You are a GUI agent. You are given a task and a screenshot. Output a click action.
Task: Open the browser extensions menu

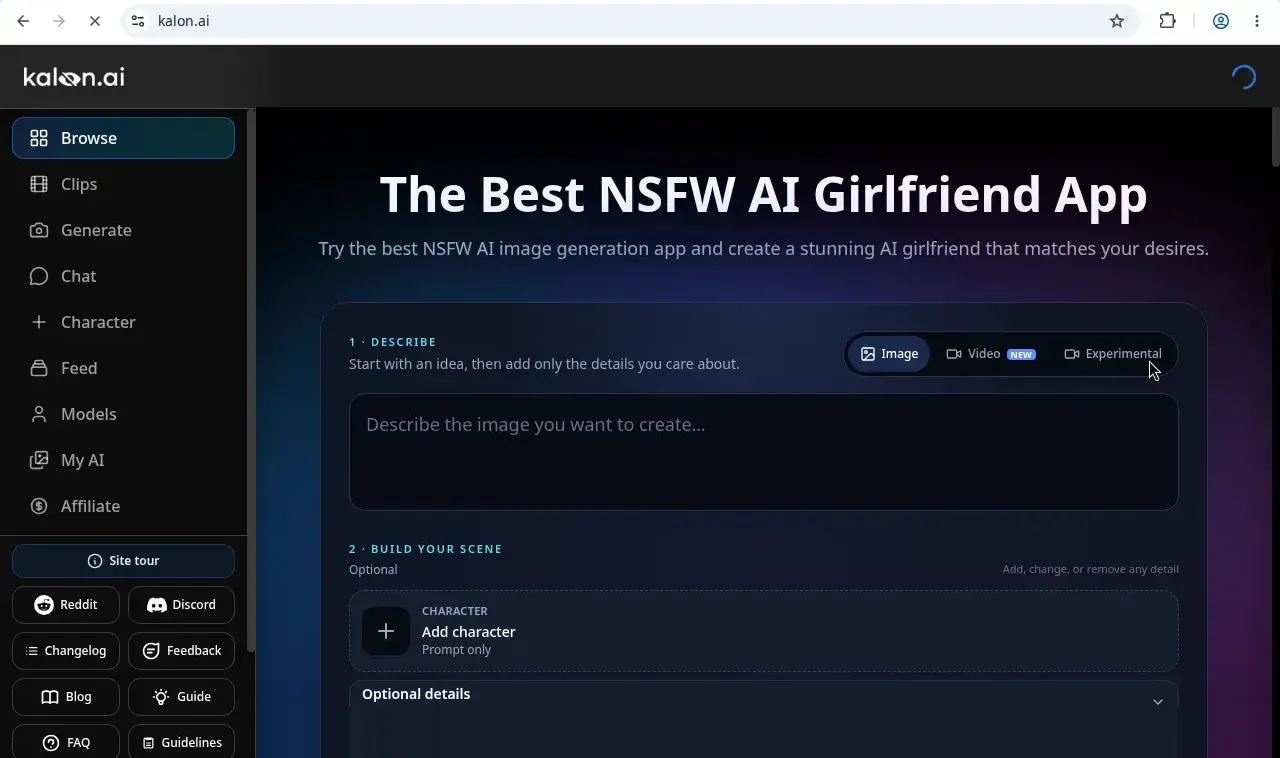click(x=1167, y=21)
